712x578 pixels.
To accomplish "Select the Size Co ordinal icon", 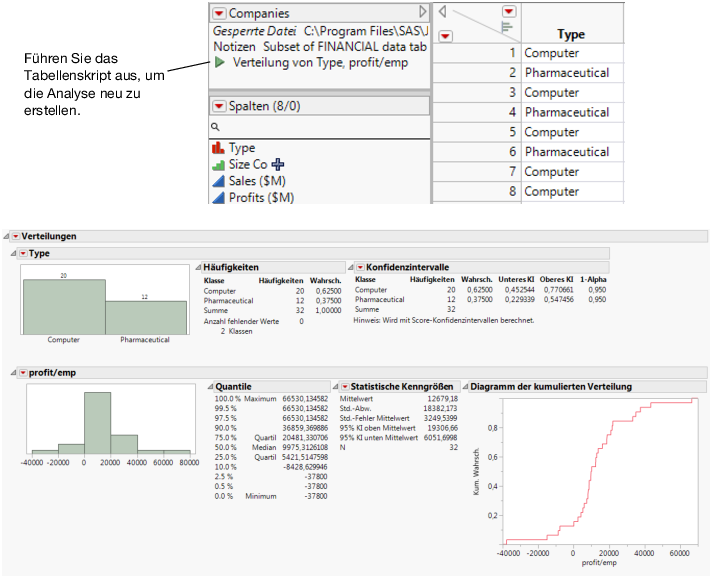I will [218, 164].
